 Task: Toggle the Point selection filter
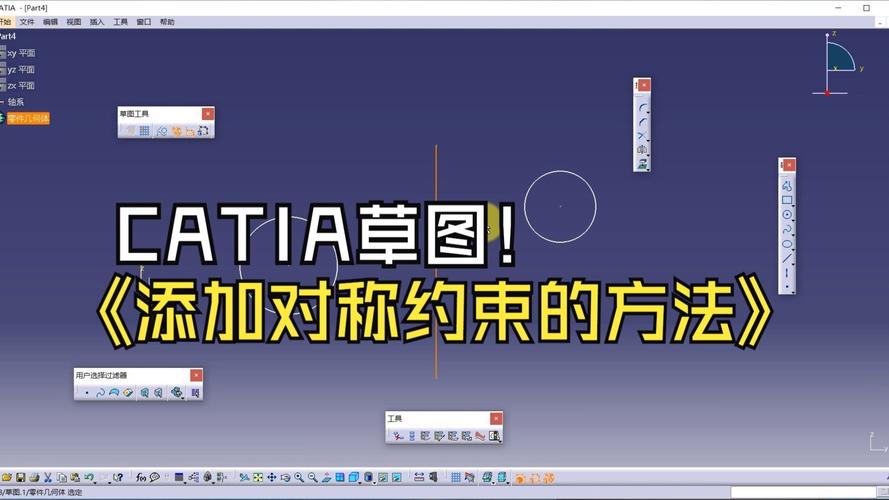(87, 392)
